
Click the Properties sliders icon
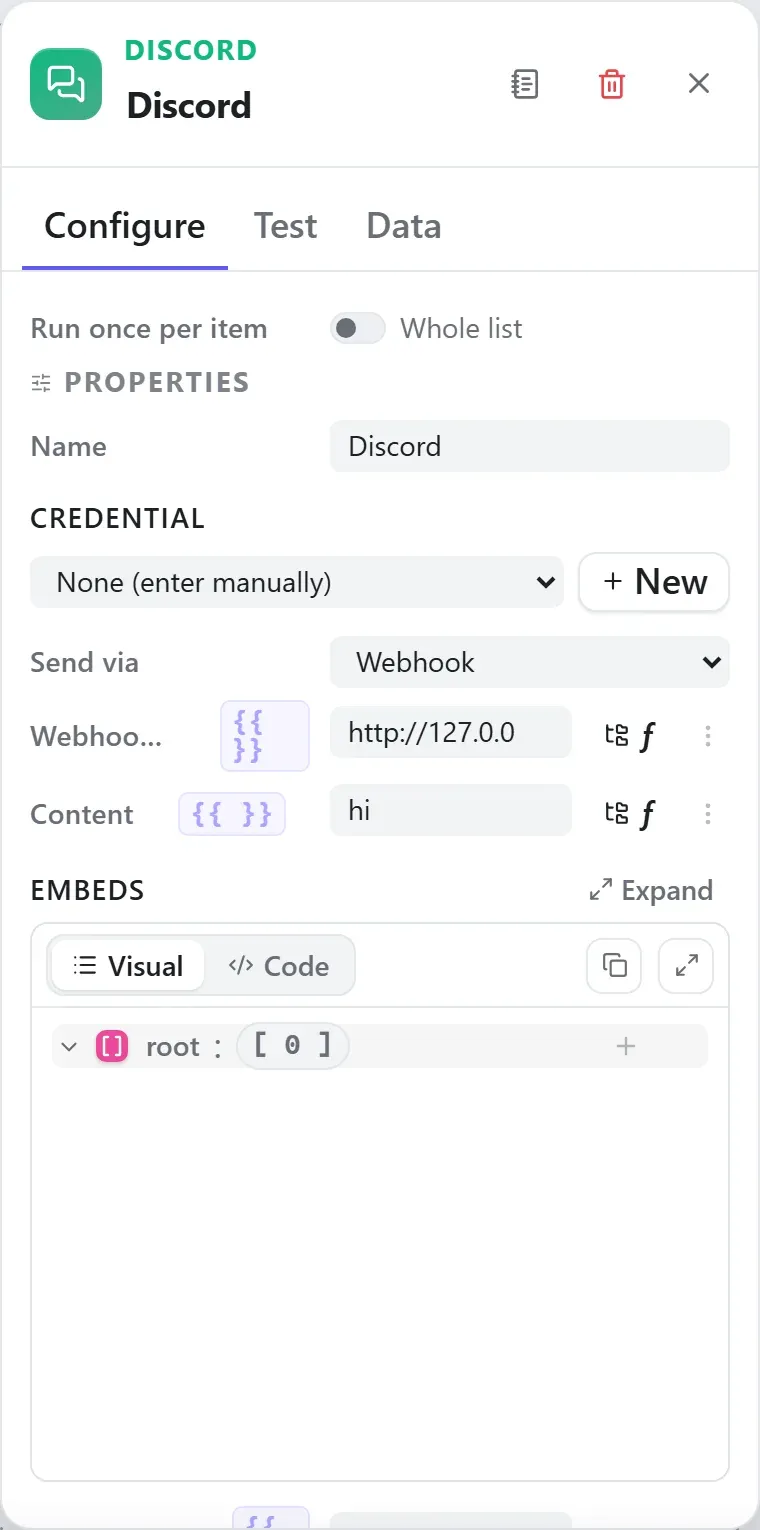pyautogui.click(x=41, y=382)
